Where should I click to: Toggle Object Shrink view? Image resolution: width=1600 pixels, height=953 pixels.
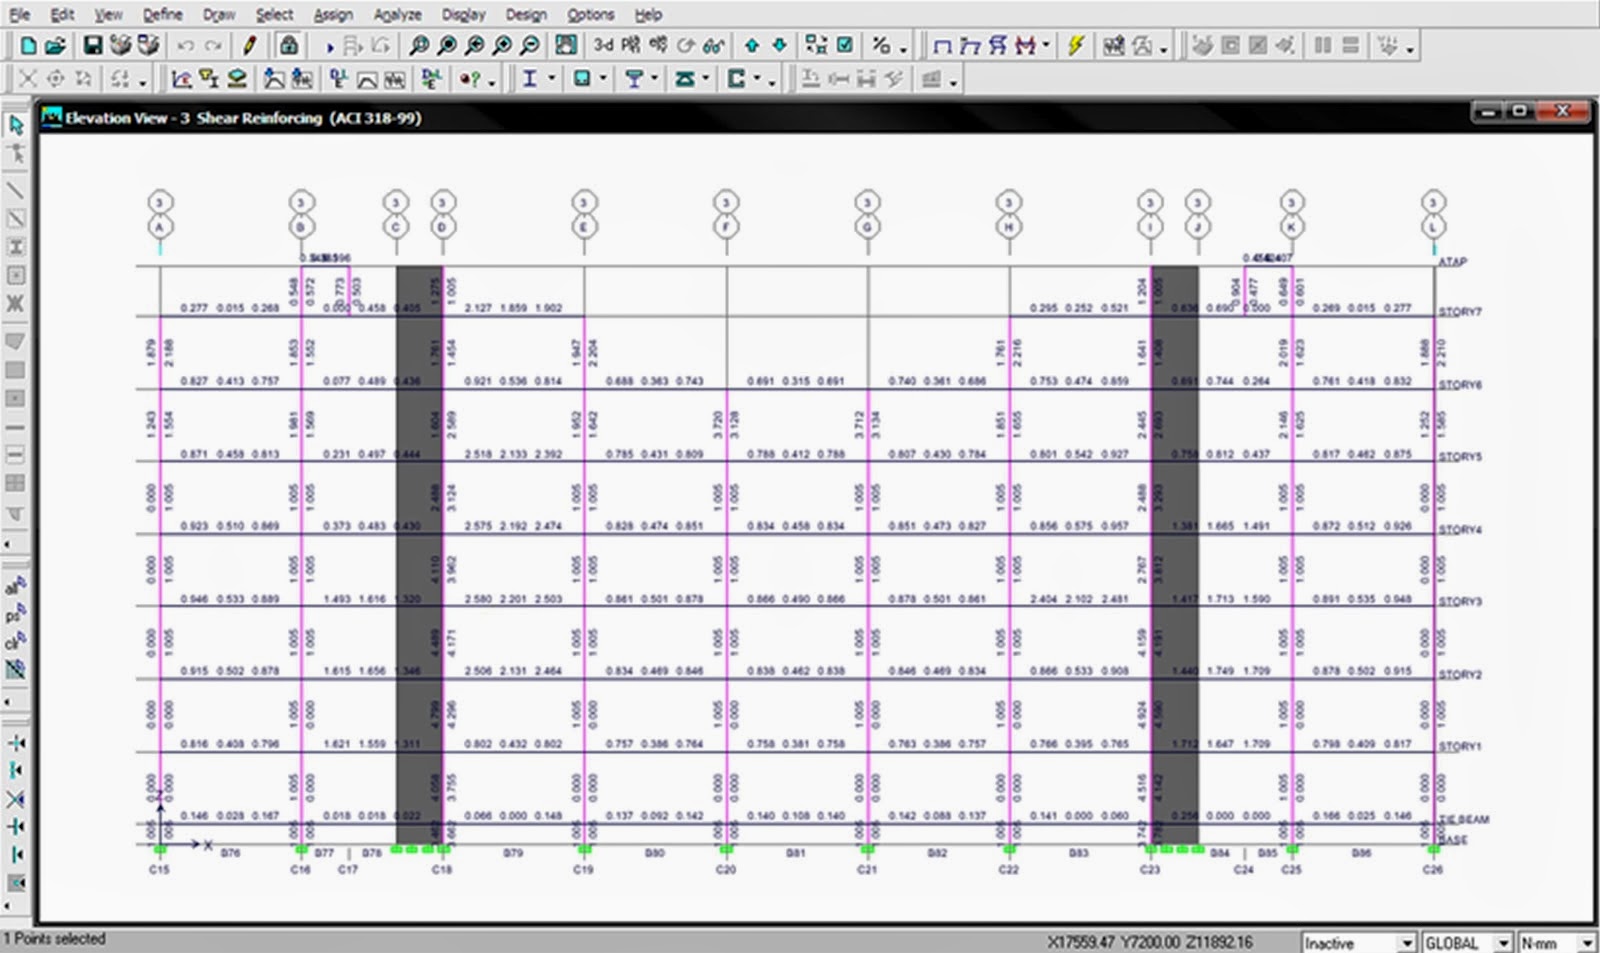click(816, 46)
